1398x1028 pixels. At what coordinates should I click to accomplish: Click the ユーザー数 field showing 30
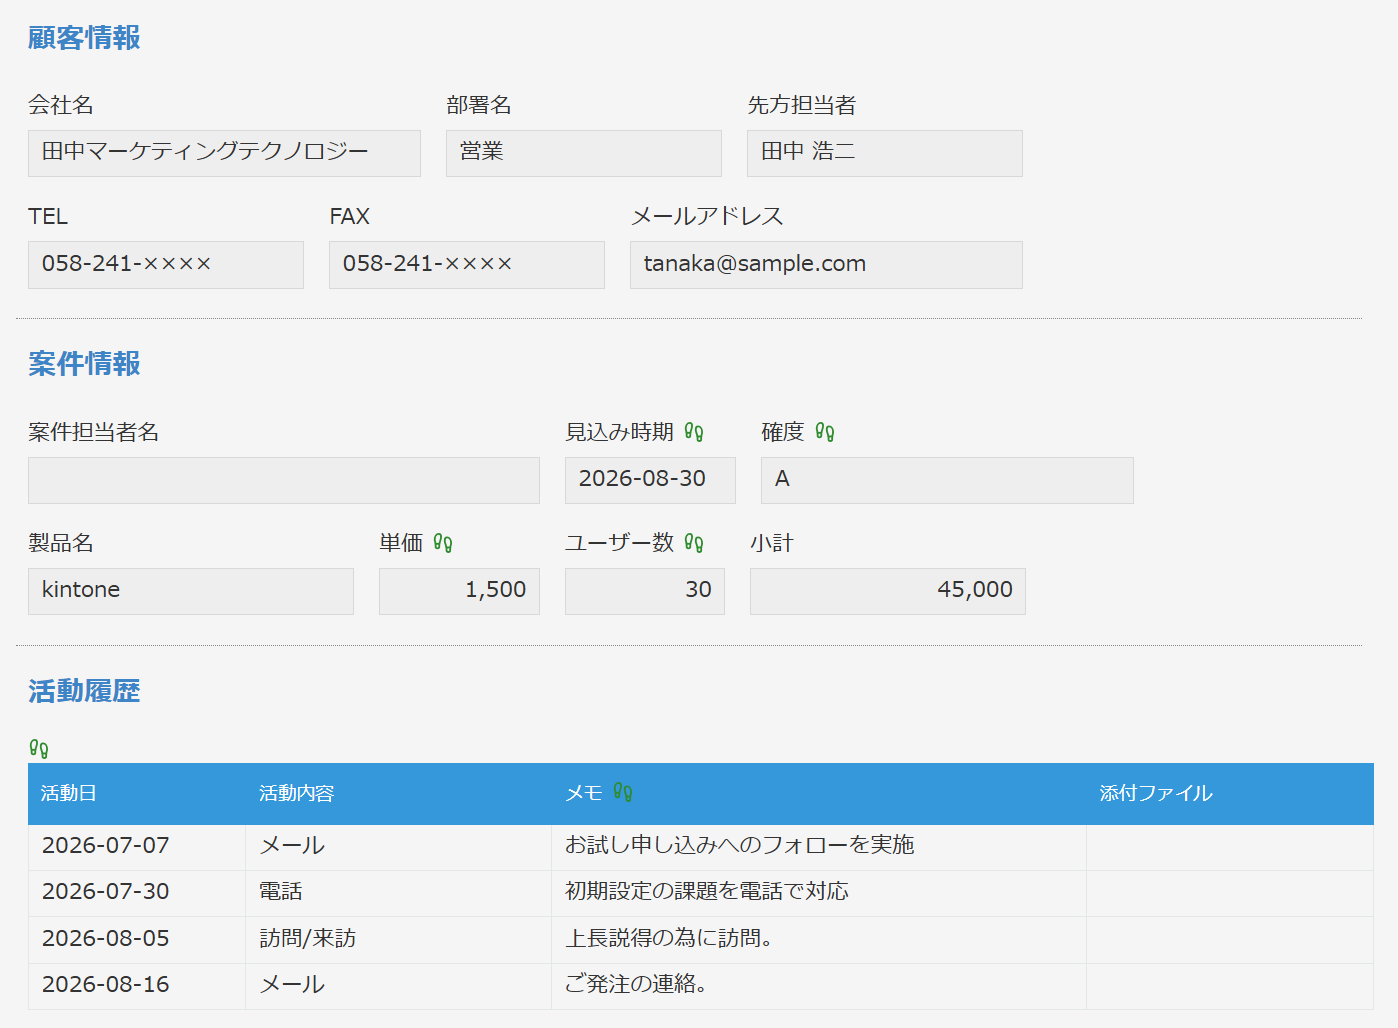pos(645,591)
